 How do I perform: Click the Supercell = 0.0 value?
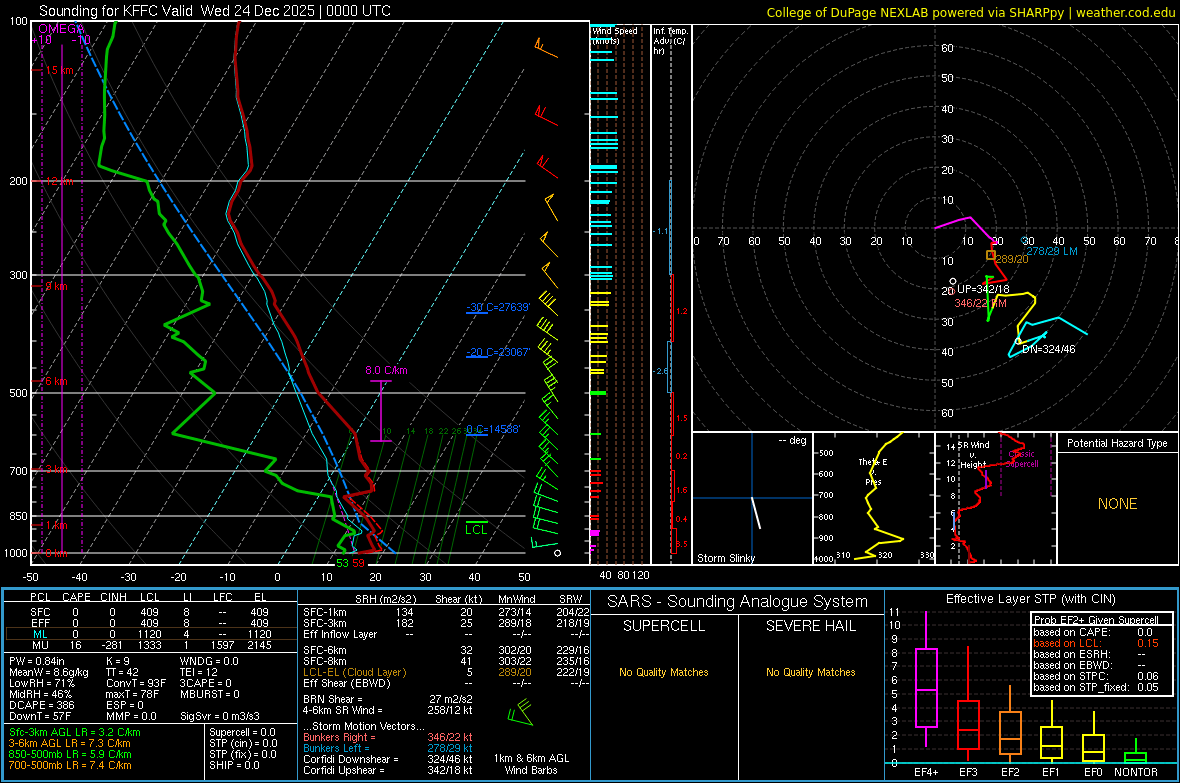tap(242, 732)
